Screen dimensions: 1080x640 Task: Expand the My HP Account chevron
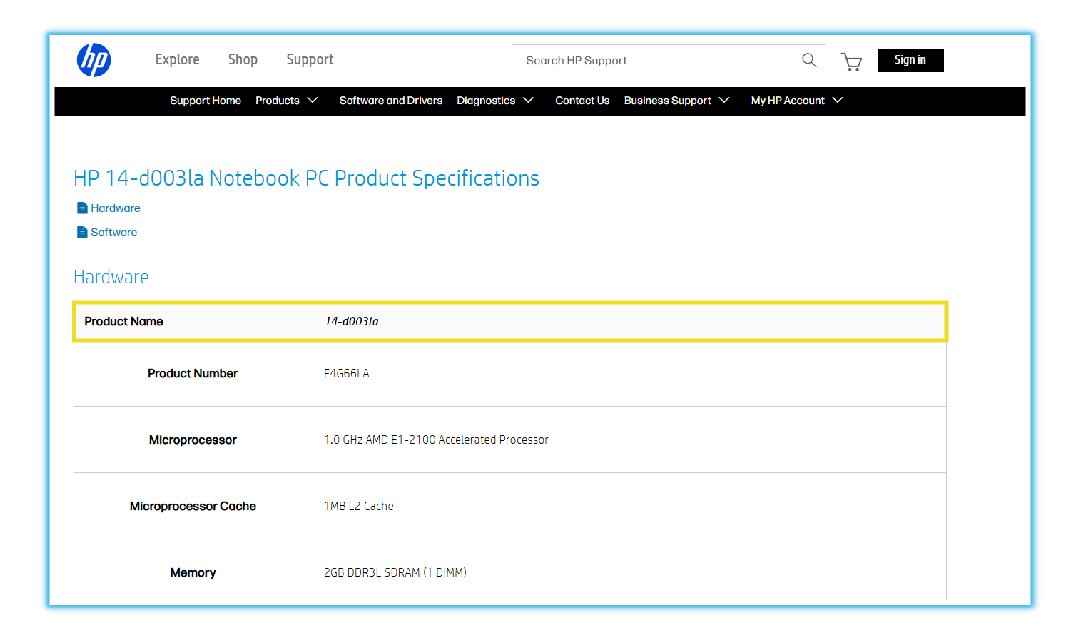[x=838, y=101]
